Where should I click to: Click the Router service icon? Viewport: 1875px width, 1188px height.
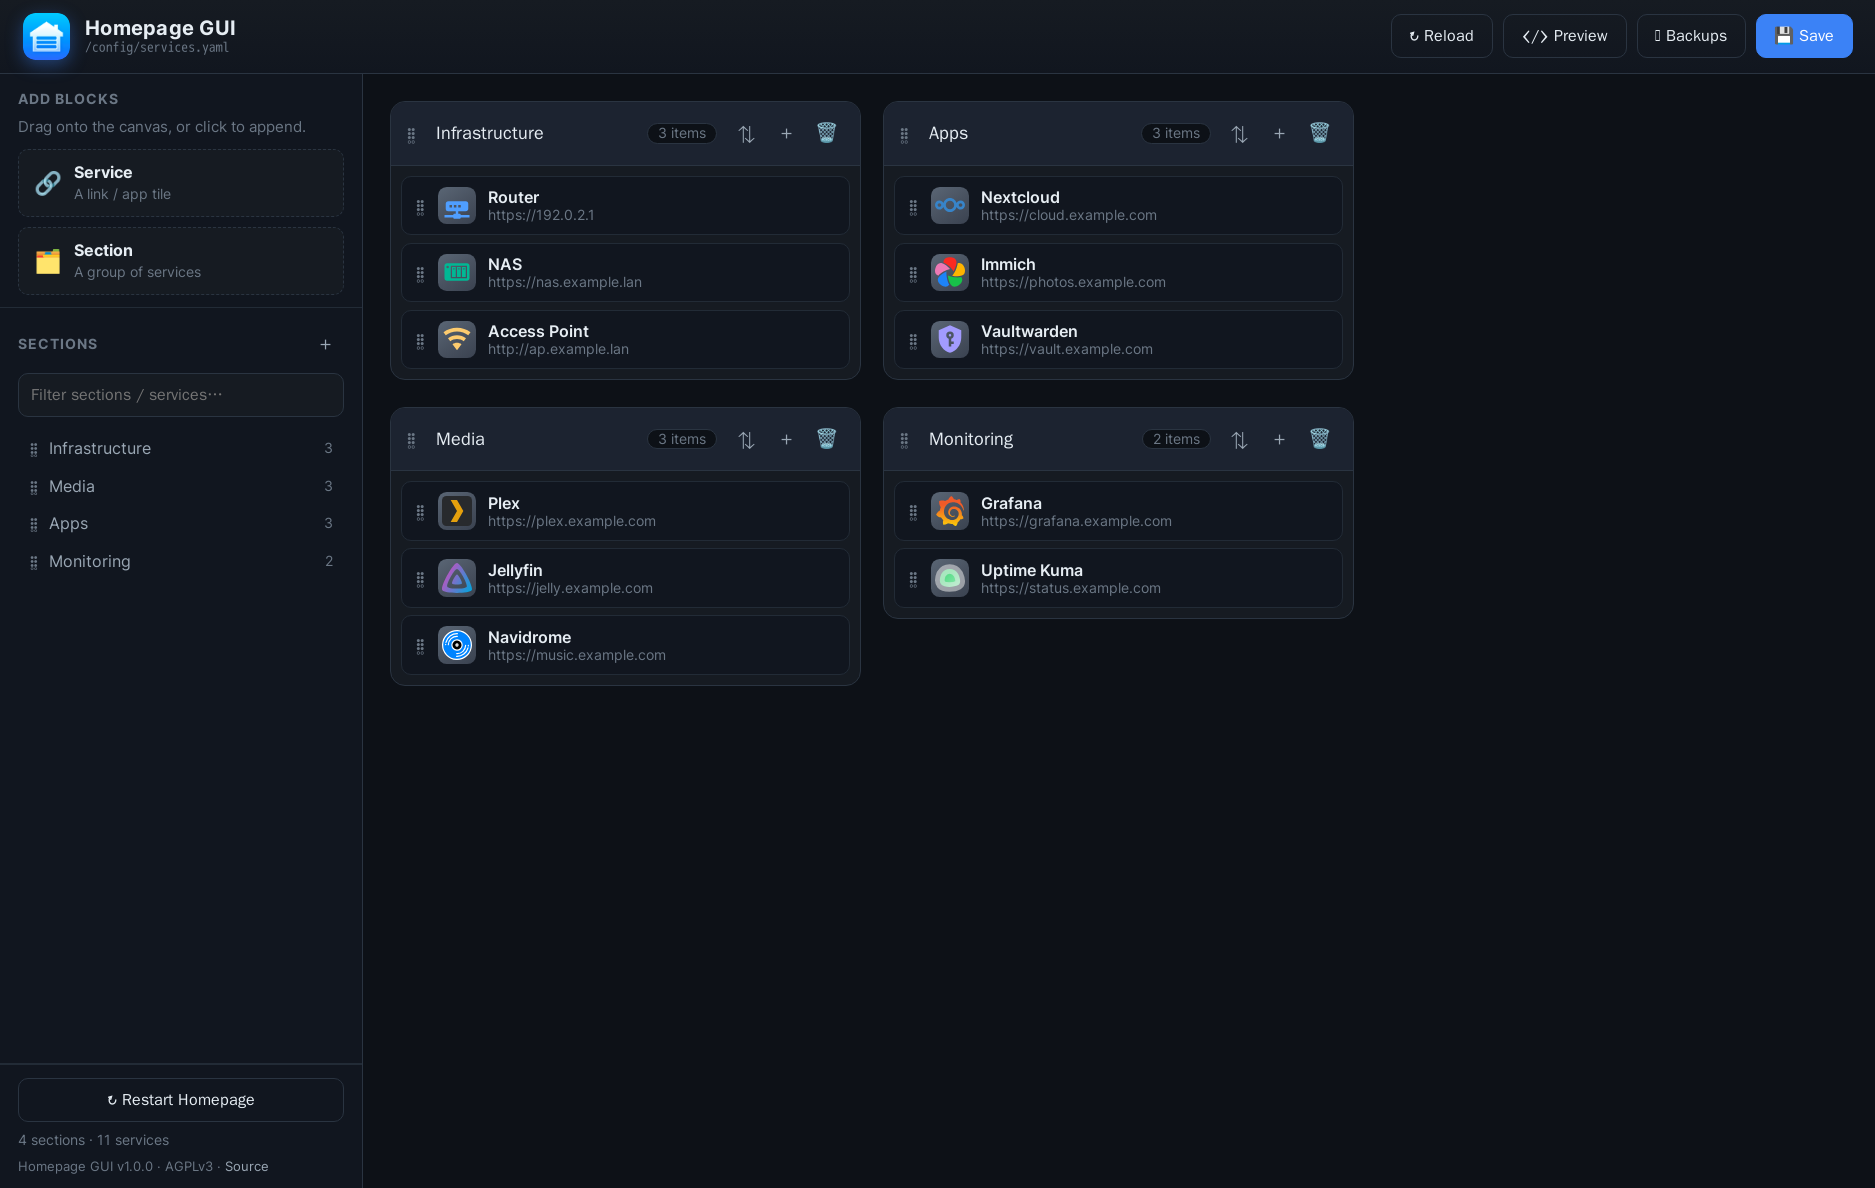click(x=457, y=206)
